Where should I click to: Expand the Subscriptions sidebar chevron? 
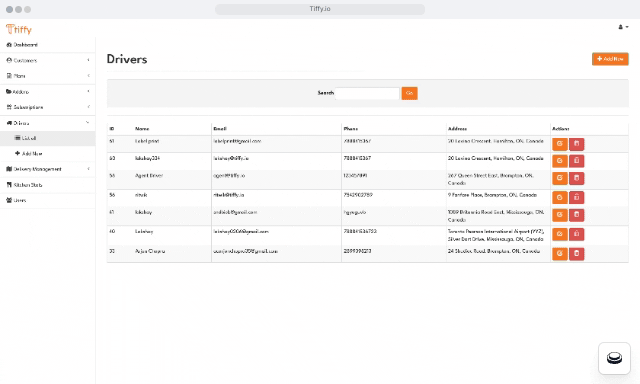pos(88,107)
